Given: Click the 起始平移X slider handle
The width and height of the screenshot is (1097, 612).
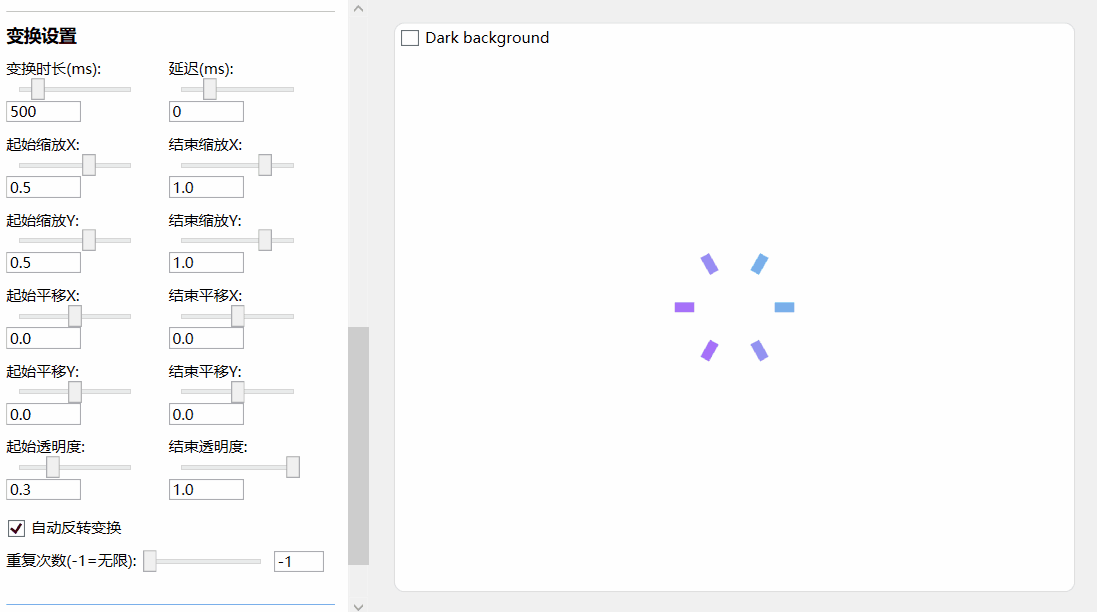Looking at the screenshot, I should [75, 316].
